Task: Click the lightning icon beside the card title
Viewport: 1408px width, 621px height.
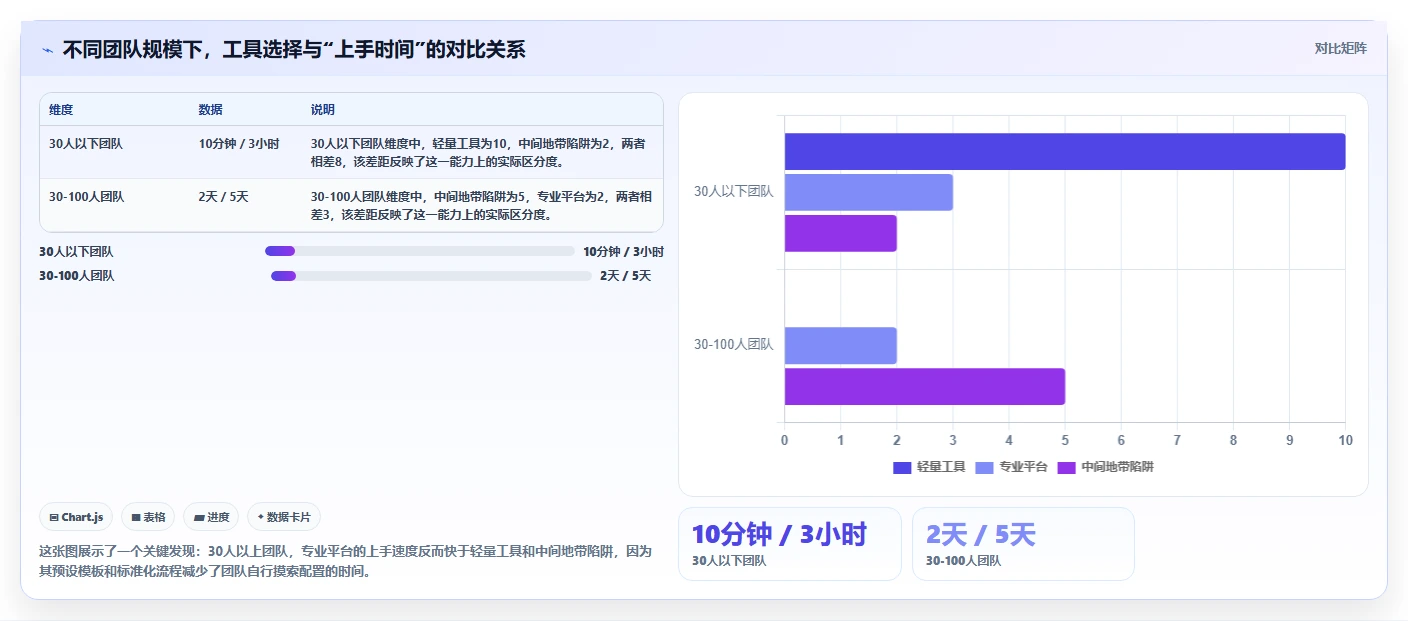Action: coord(47,50)
